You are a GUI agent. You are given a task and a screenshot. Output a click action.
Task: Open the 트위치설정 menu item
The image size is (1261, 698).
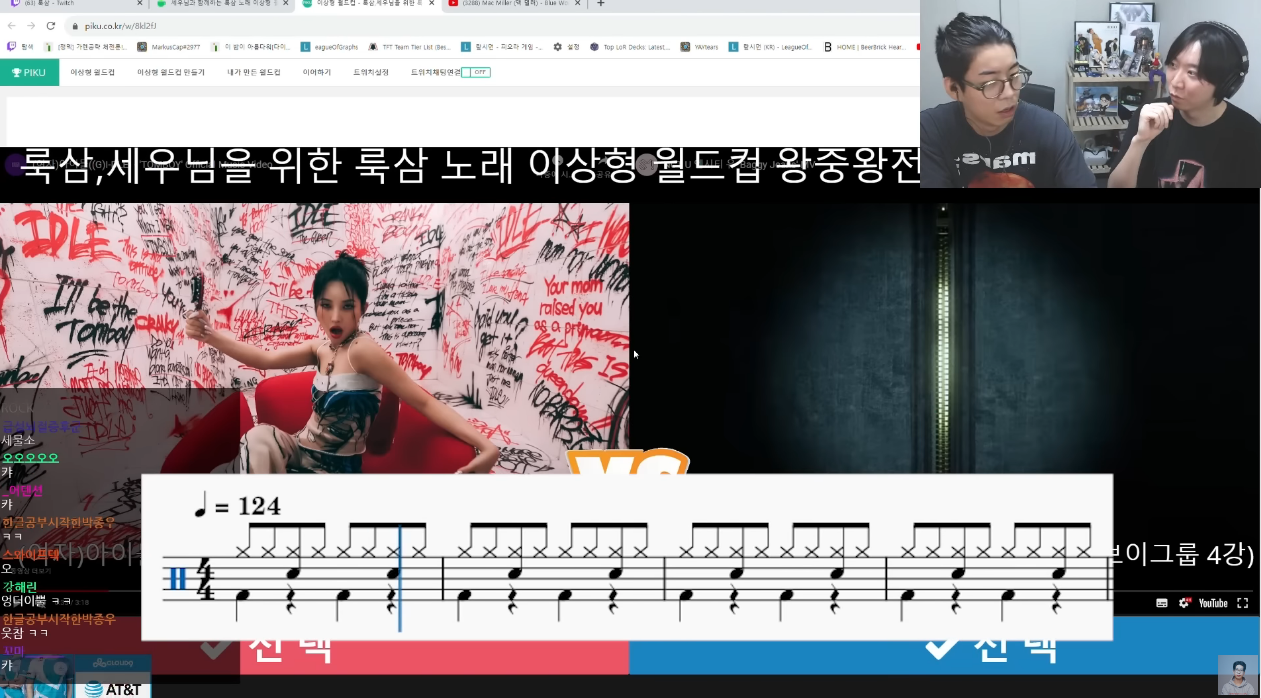pos(371,72)
